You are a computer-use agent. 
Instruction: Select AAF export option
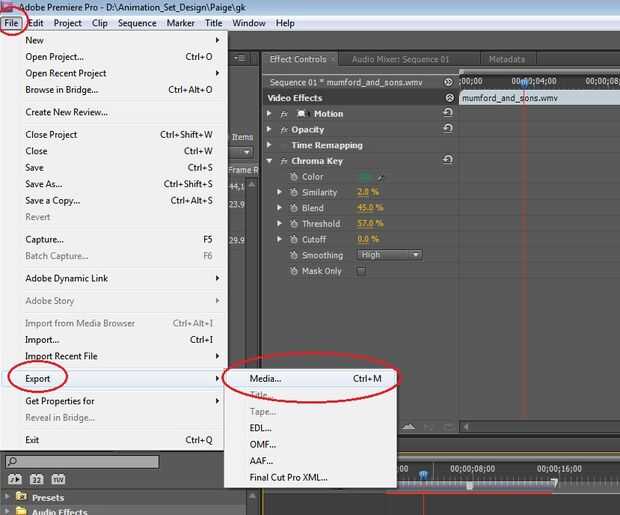(x=310, y=461)
